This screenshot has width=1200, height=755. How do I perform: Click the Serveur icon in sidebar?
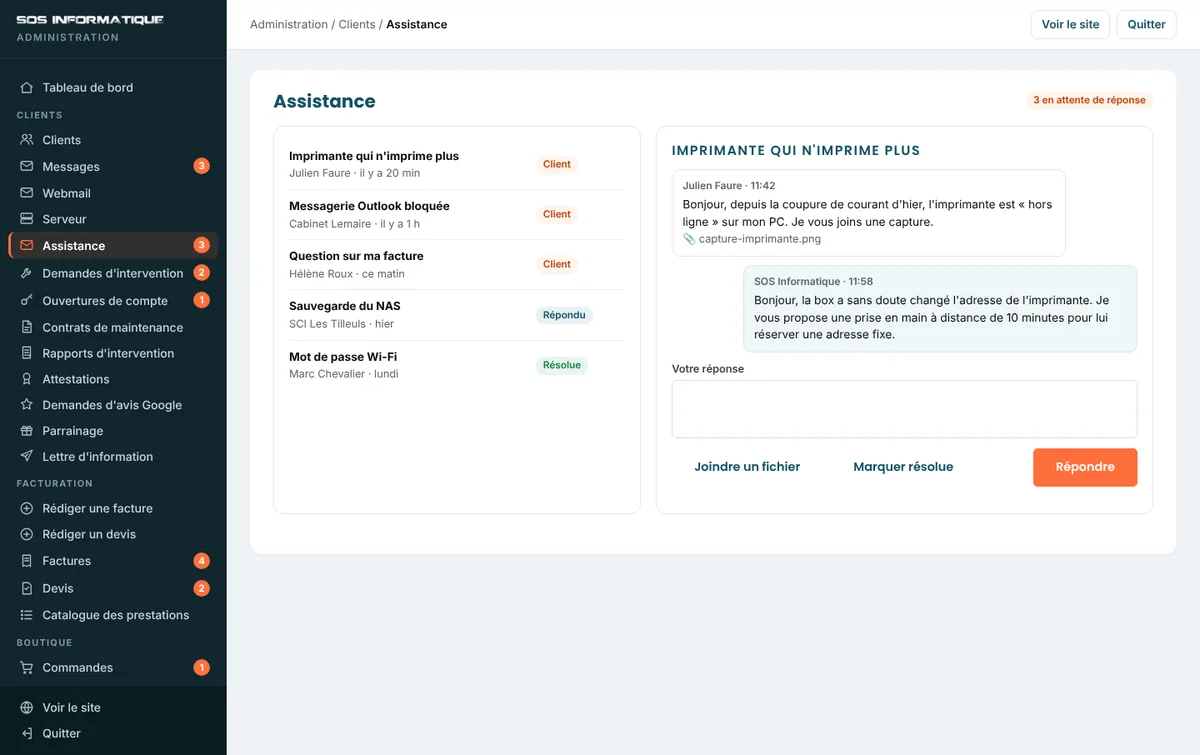click(27, 219)
